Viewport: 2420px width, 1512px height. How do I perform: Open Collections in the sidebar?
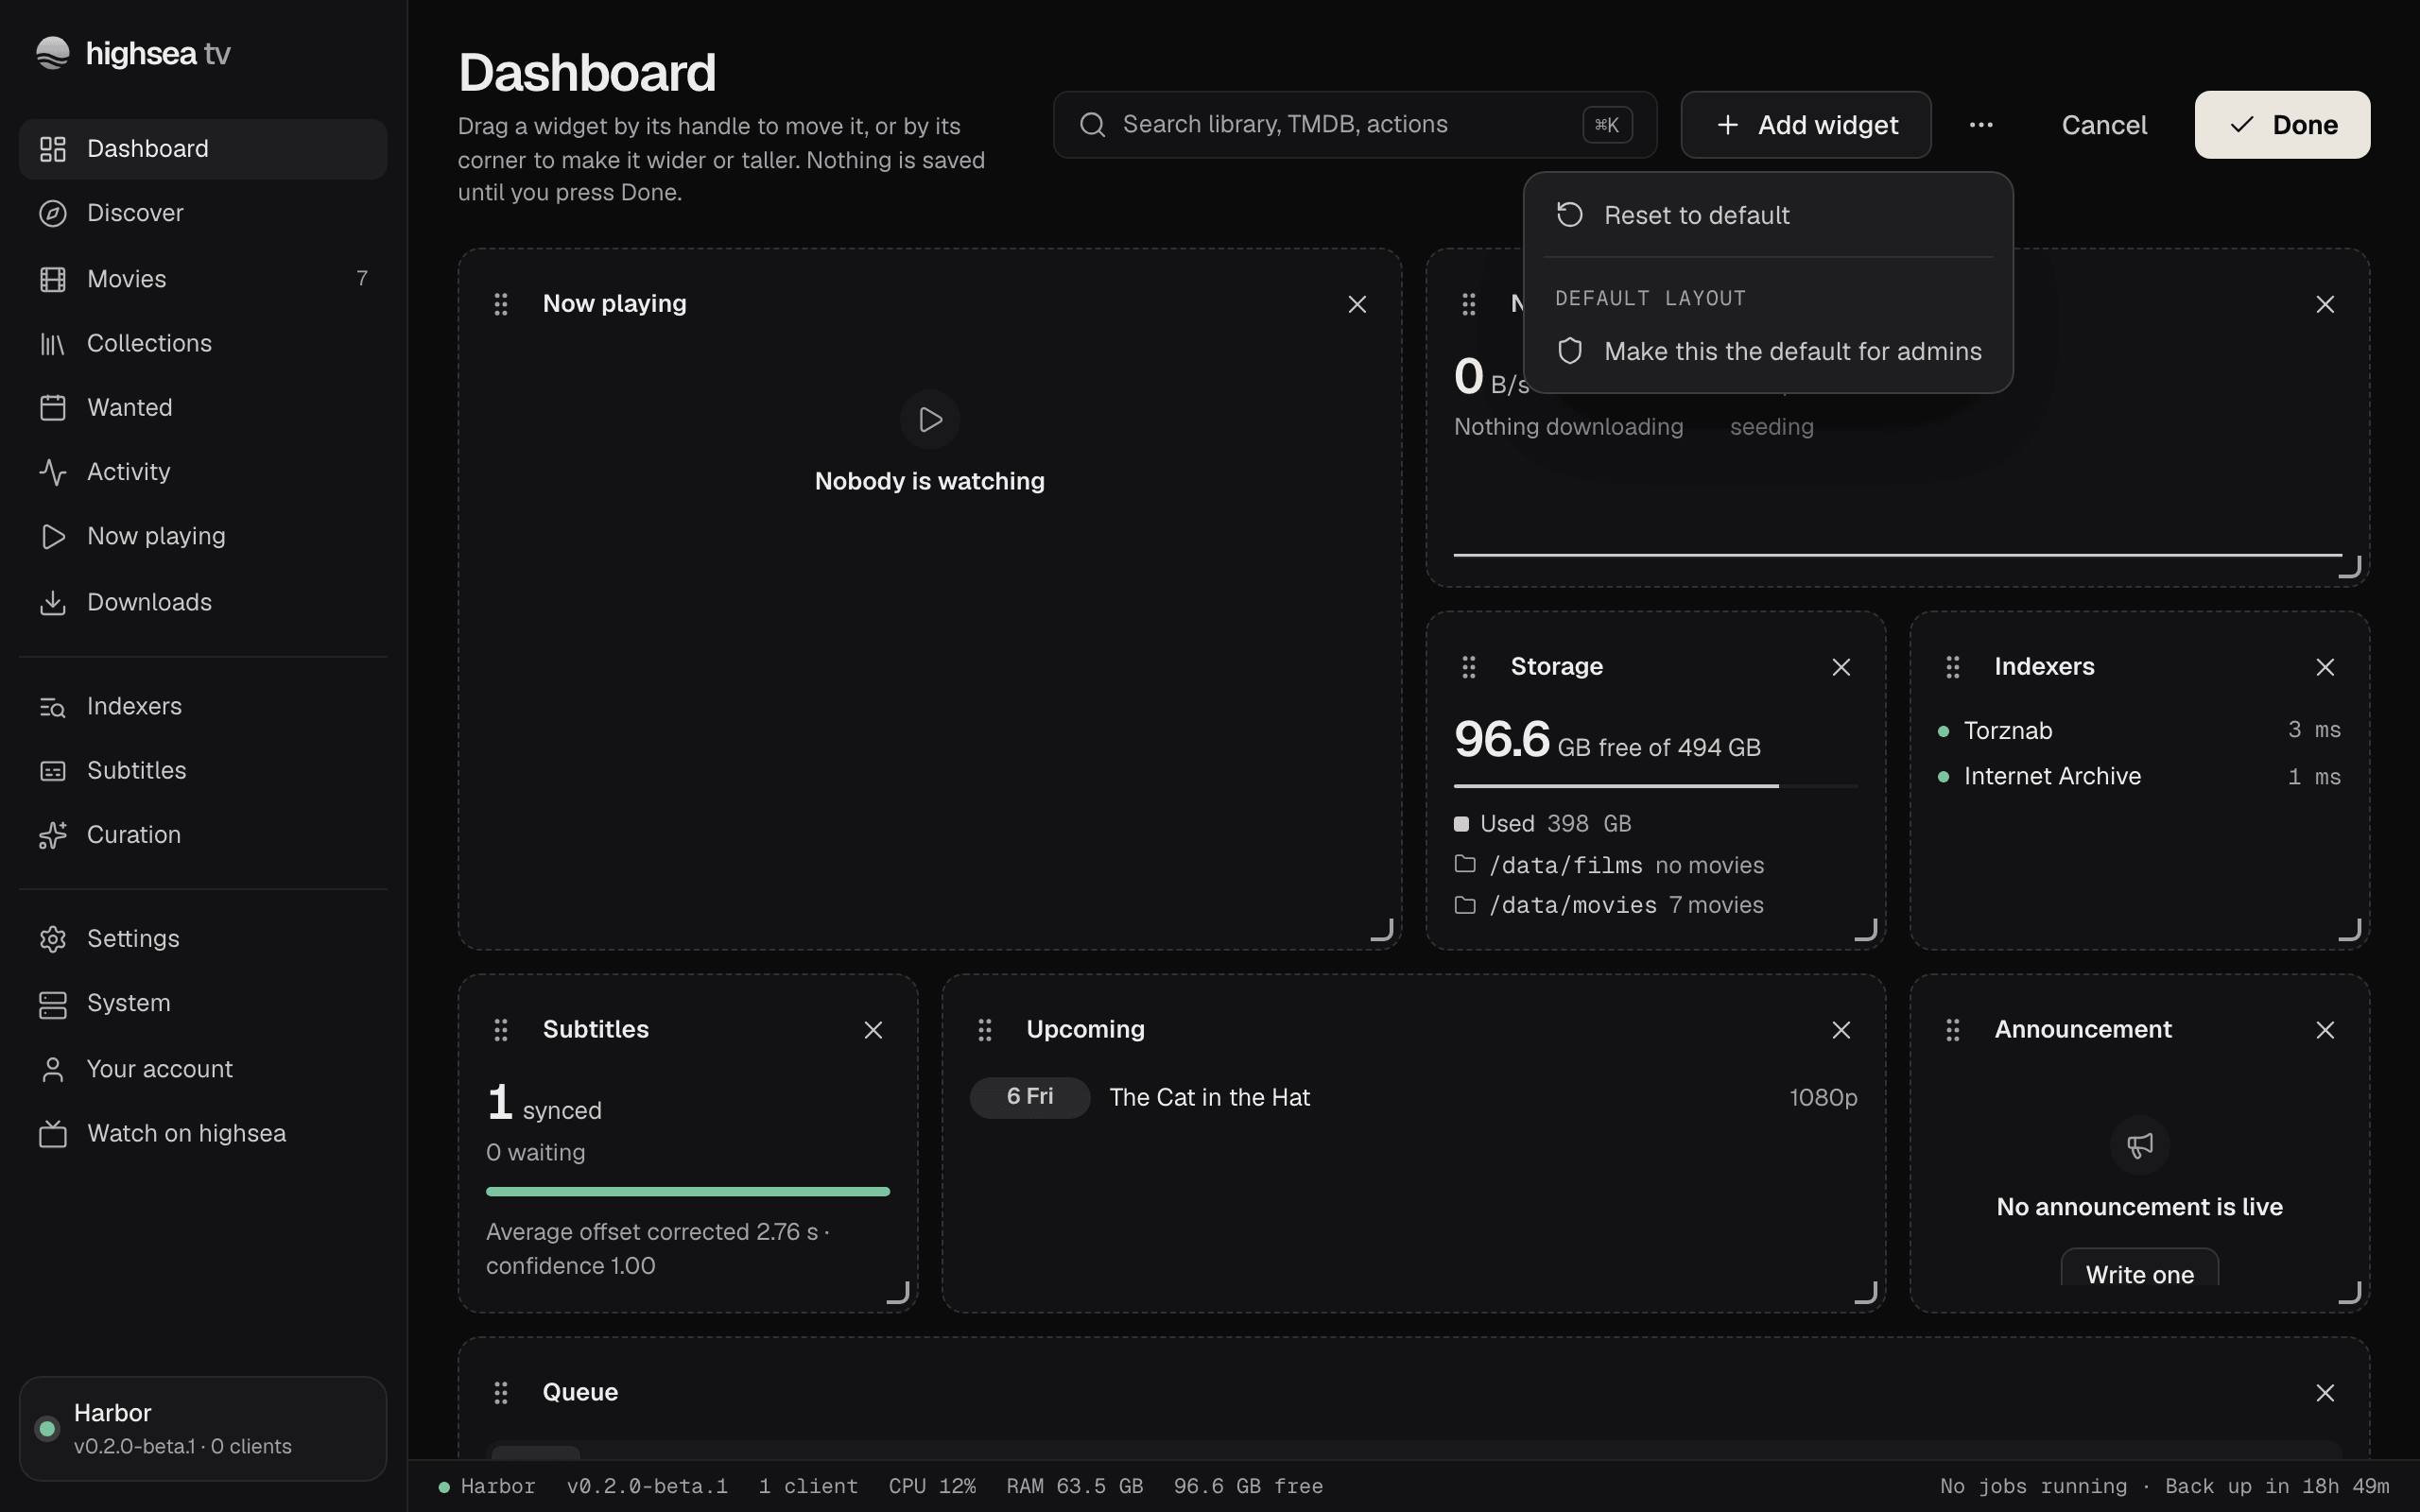pyautogui.click(x=203, y=344)
